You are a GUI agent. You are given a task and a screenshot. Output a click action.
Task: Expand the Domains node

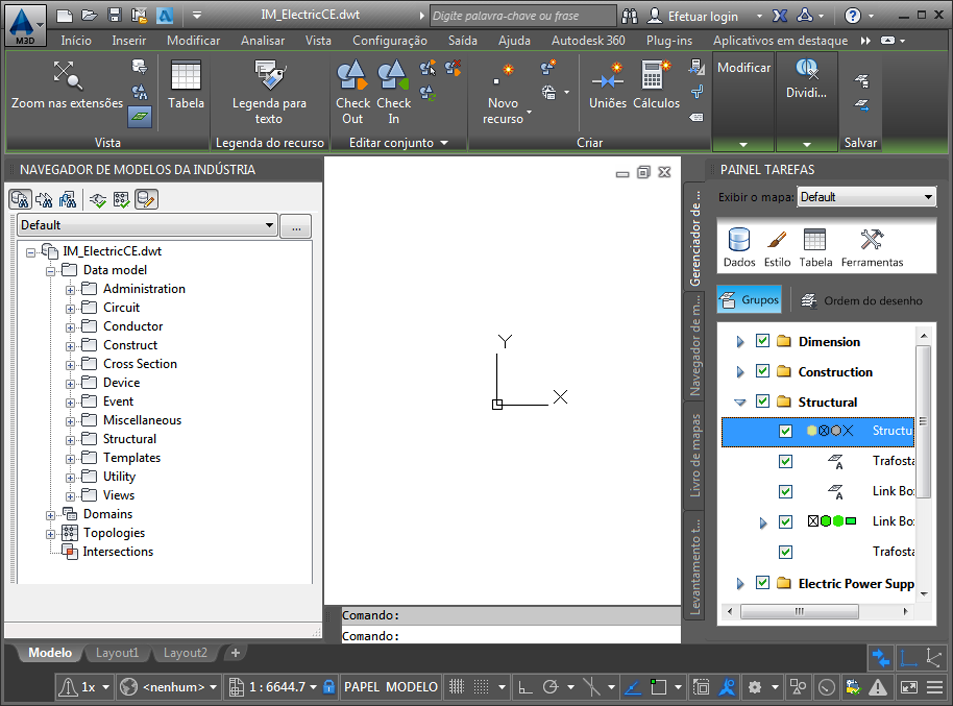50,515
